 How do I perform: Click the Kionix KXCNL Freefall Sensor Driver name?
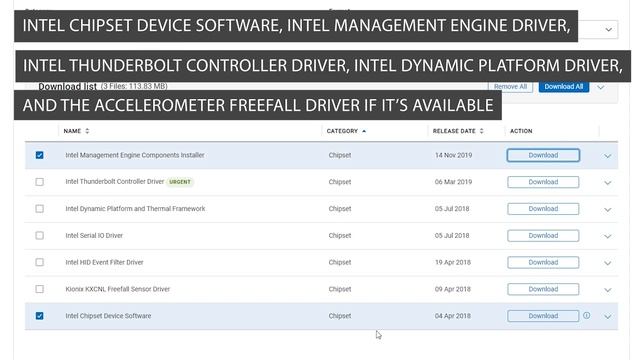118,289
